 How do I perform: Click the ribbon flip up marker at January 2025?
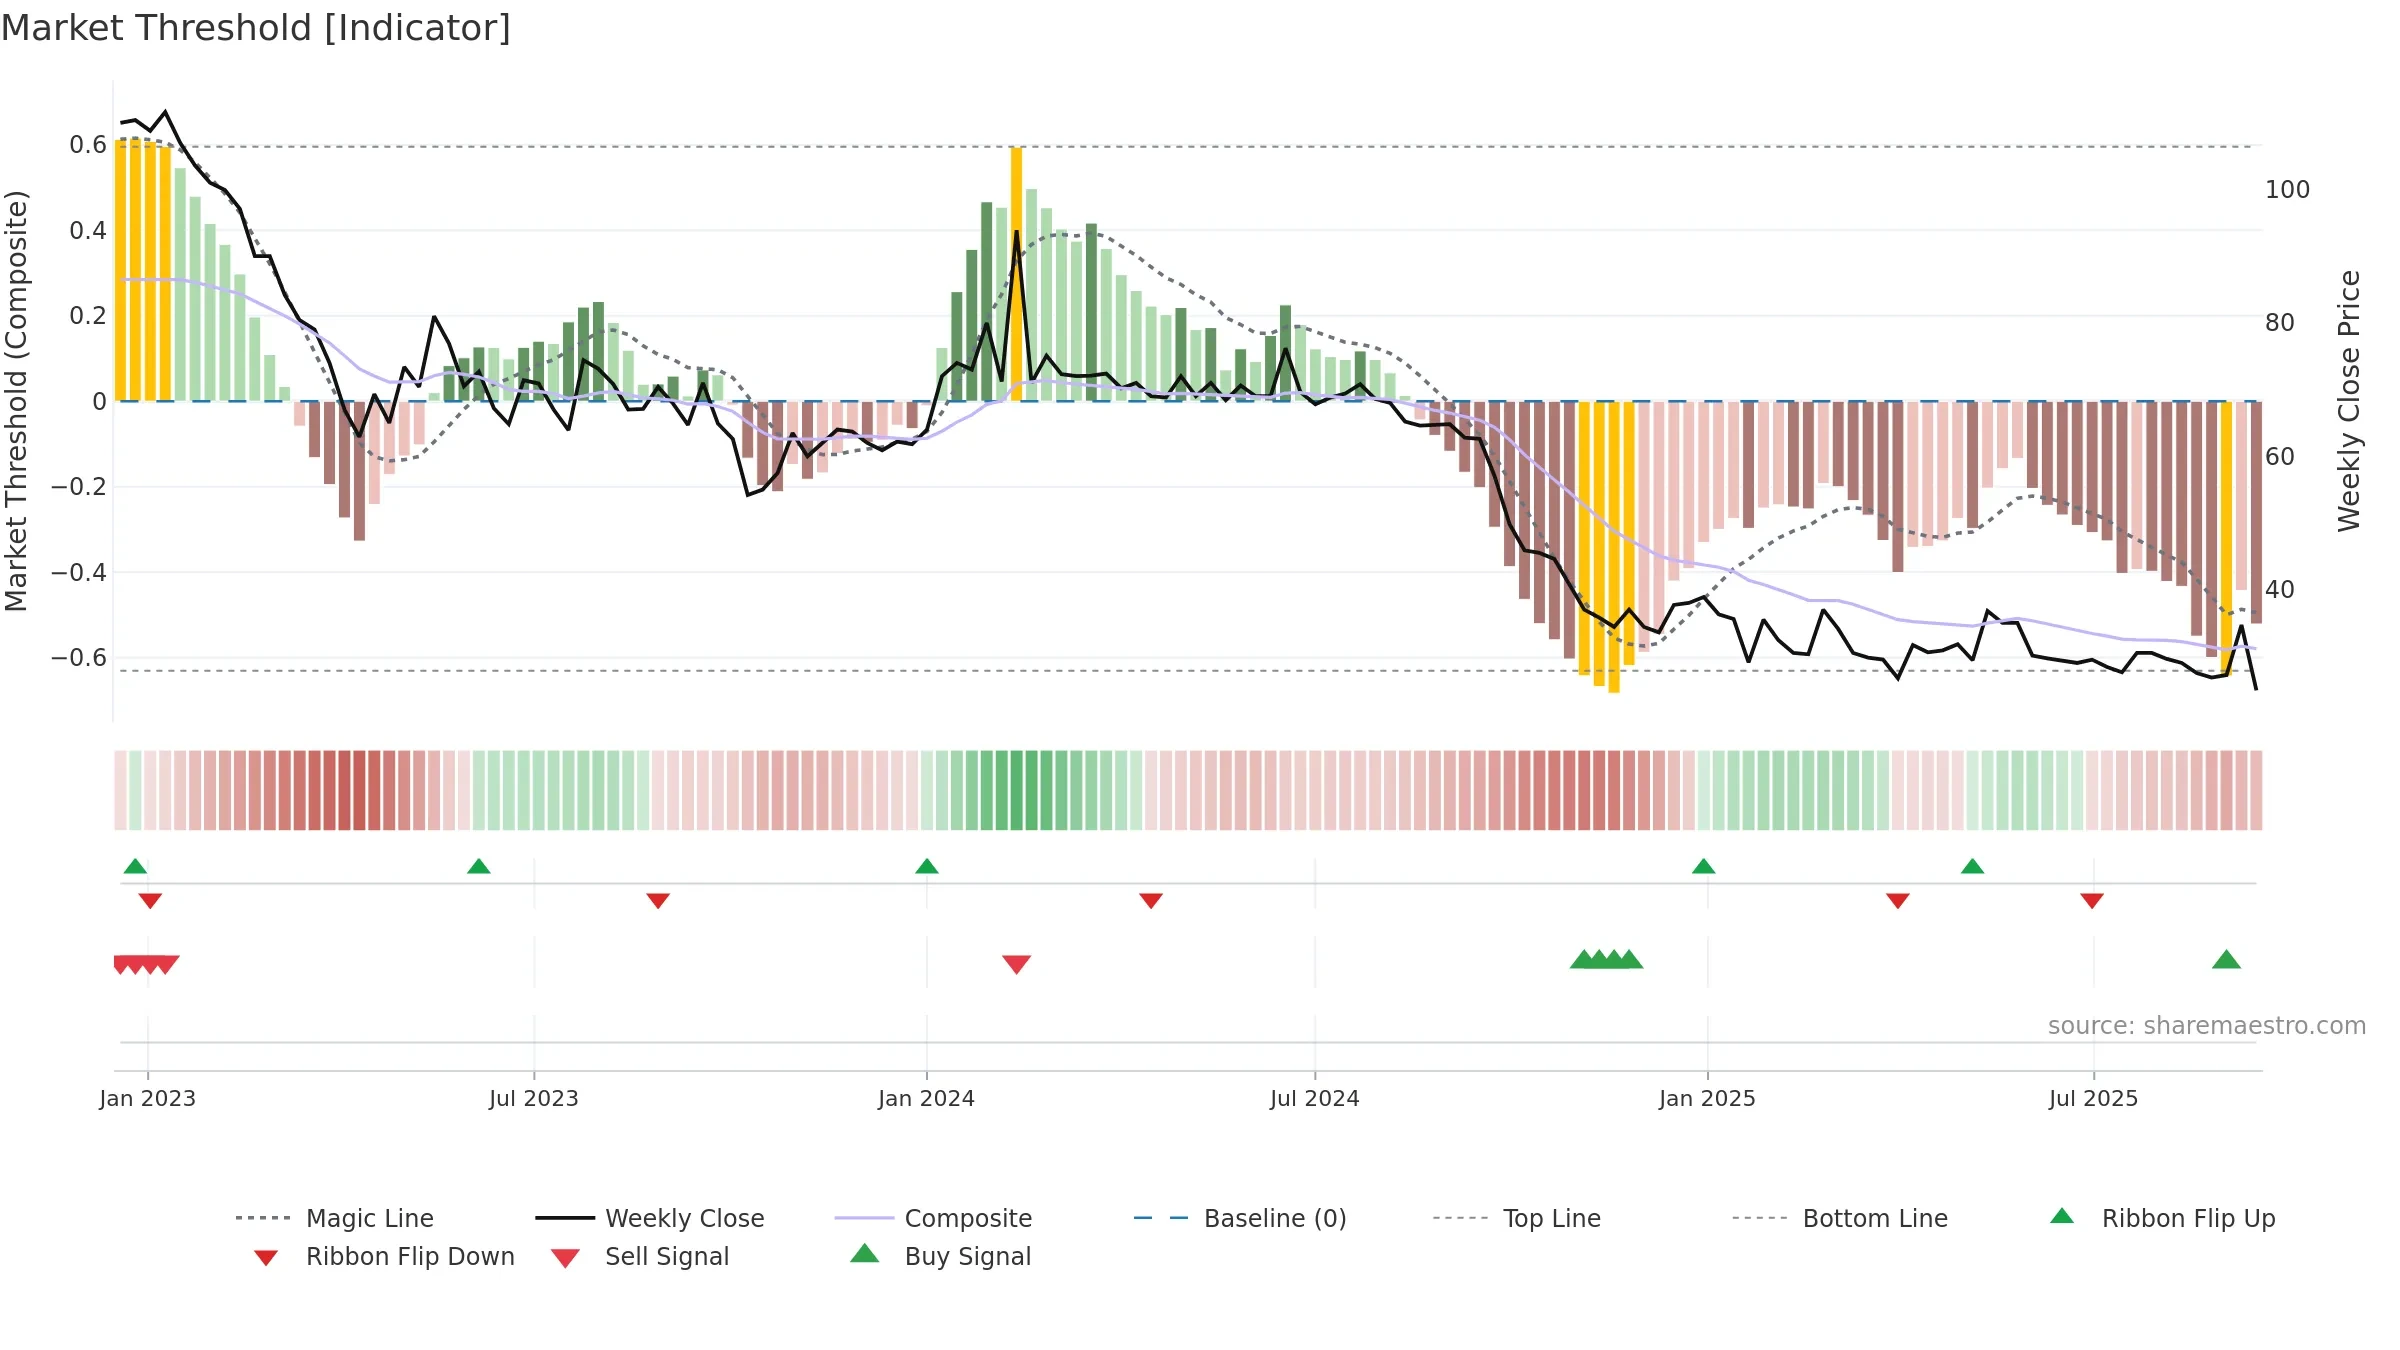pyautogui.click(x=1703, y=866)
